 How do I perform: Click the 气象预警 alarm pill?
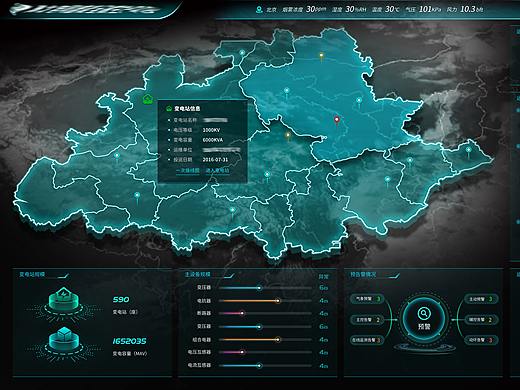tap(367, 299)
